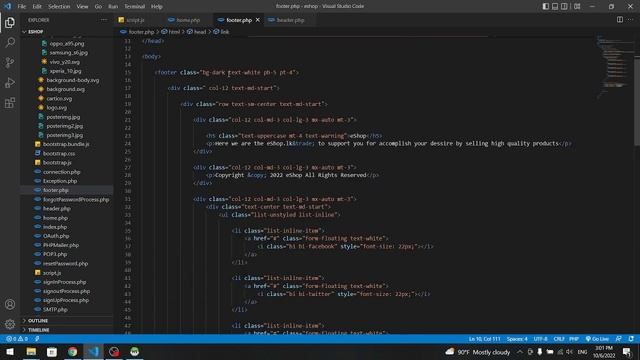This screenshot has height=360, width=640.
Task: Open header.php in explorer
Action: [x=57, y=209]
